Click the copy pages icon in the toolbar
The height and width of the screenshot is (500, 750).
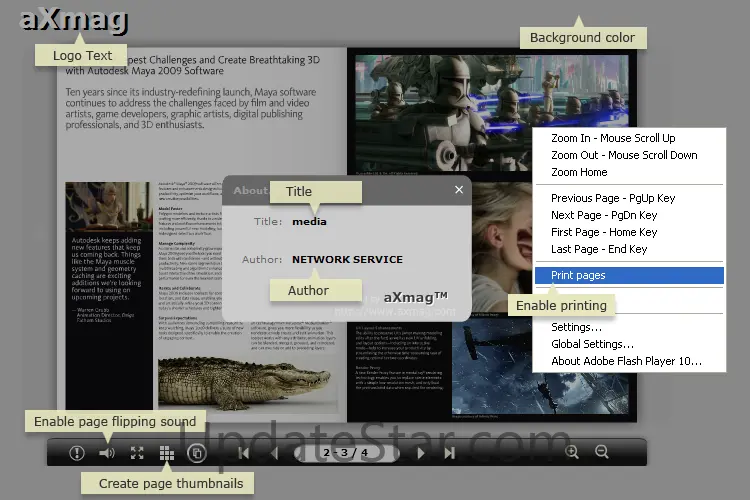tap(197, 453)
